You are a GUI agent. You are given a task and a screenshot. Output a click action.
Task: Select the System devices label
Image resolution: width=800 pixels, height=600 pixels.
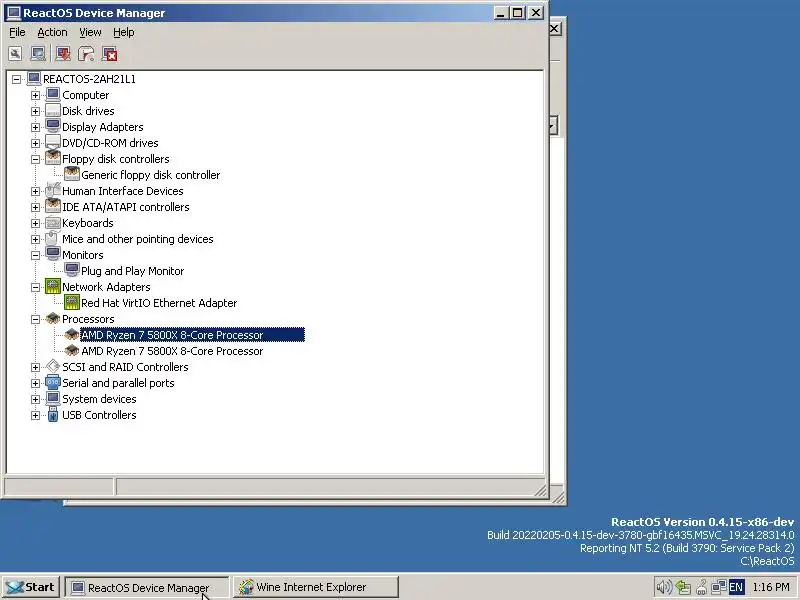[x=99, y=398]
